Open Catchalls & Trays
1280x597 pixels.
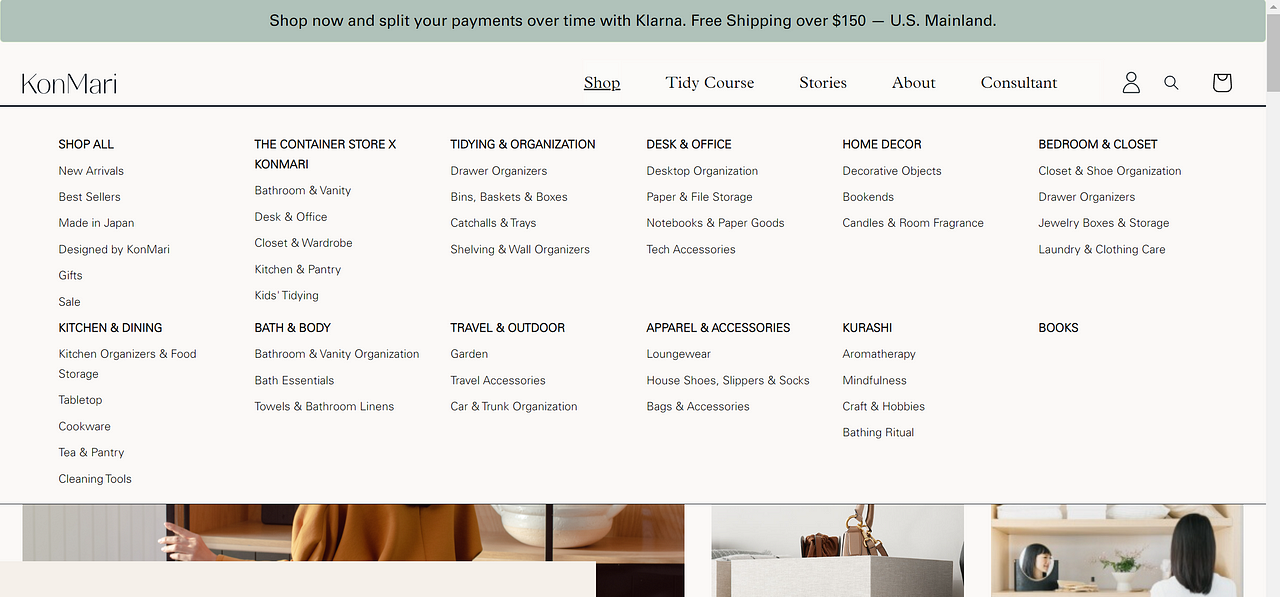pyautogui.click(x=493, y=223)
